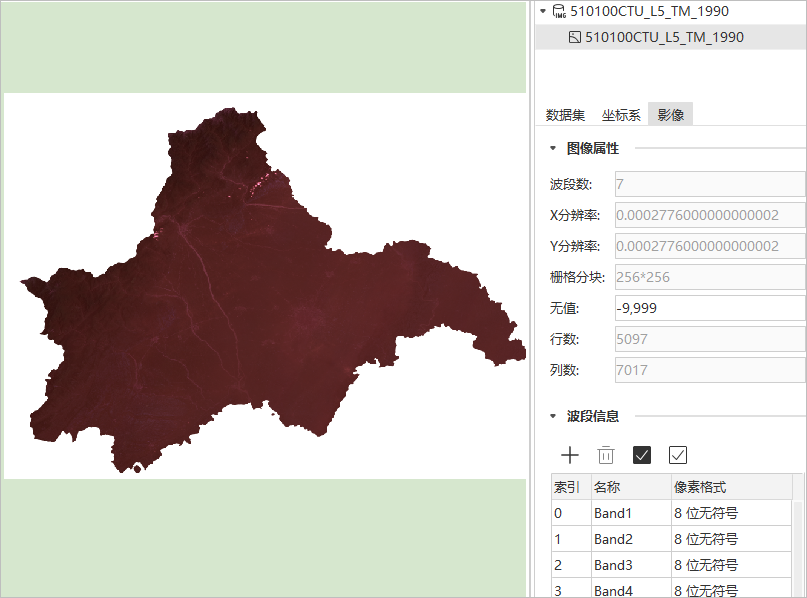Select the Band3 row in table
Screen dimensions: 807x598
pos(630,566)
